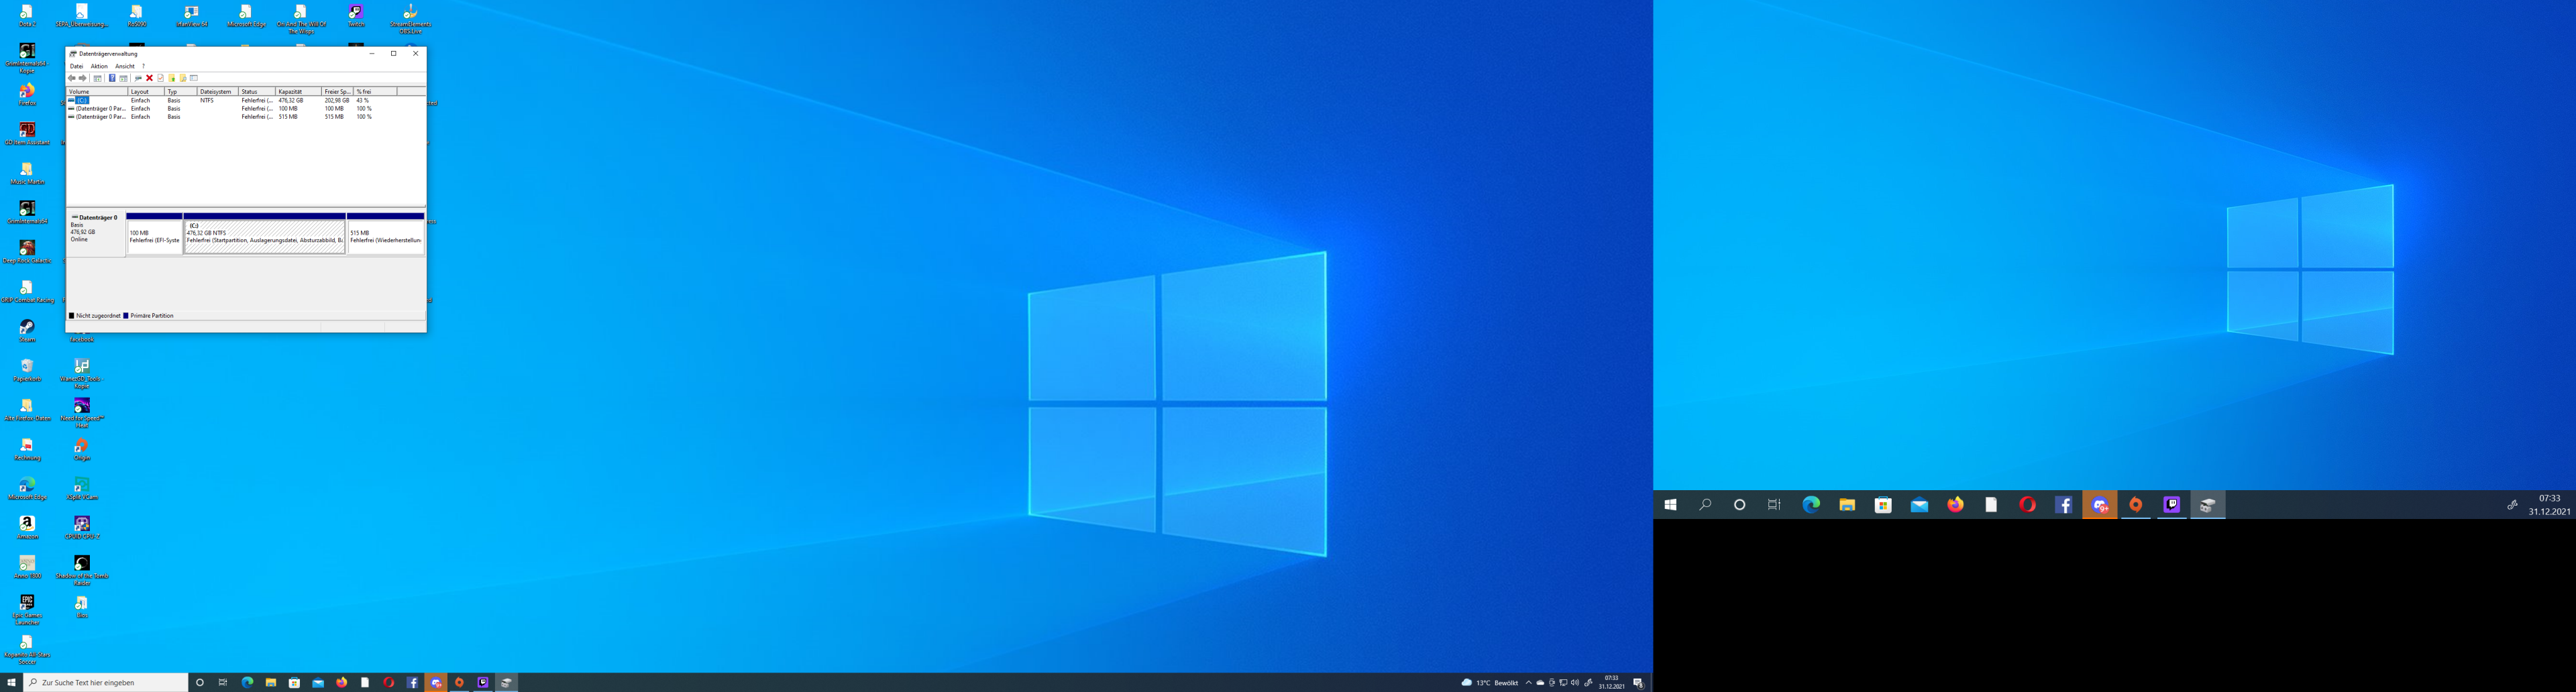Viewport: 2576px width, 692px height.
Task: Select the Firefox desktop shortcut
Action: click(27, 95)
